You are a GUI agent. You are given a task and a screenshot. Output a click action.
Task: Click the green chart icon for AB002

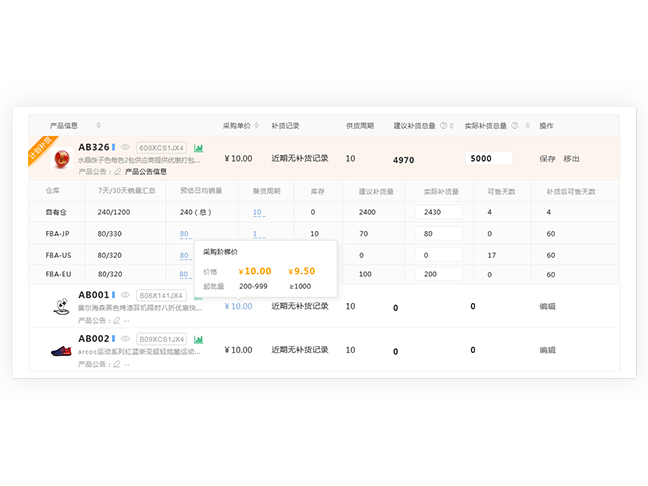click(198, 340)
